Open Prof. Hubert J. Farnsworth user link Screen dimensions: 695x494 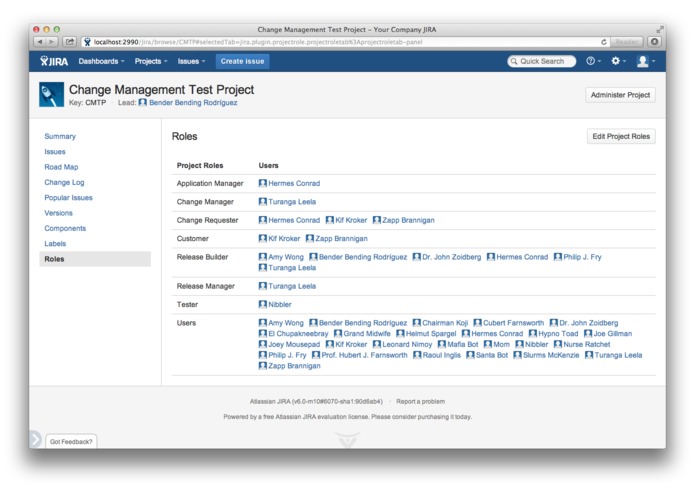click(364, 355)
